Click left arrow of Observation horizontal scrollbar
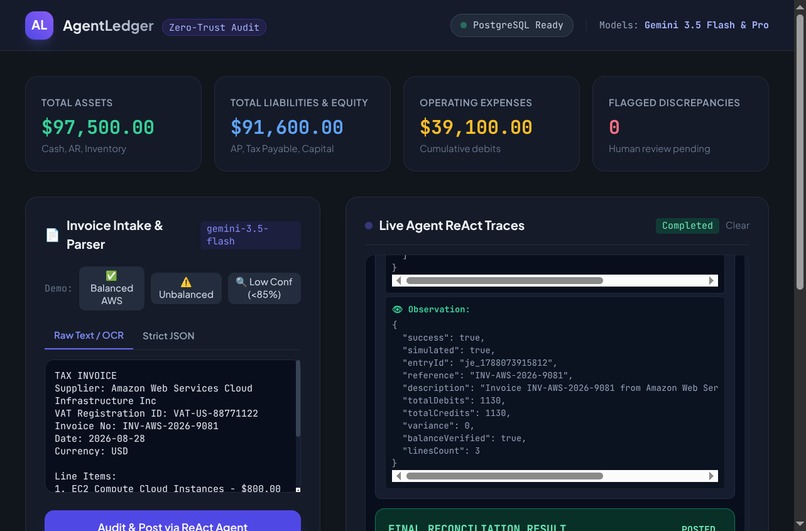Image resolution: width=806 pixels, height=531 pixels. point(398,476)
